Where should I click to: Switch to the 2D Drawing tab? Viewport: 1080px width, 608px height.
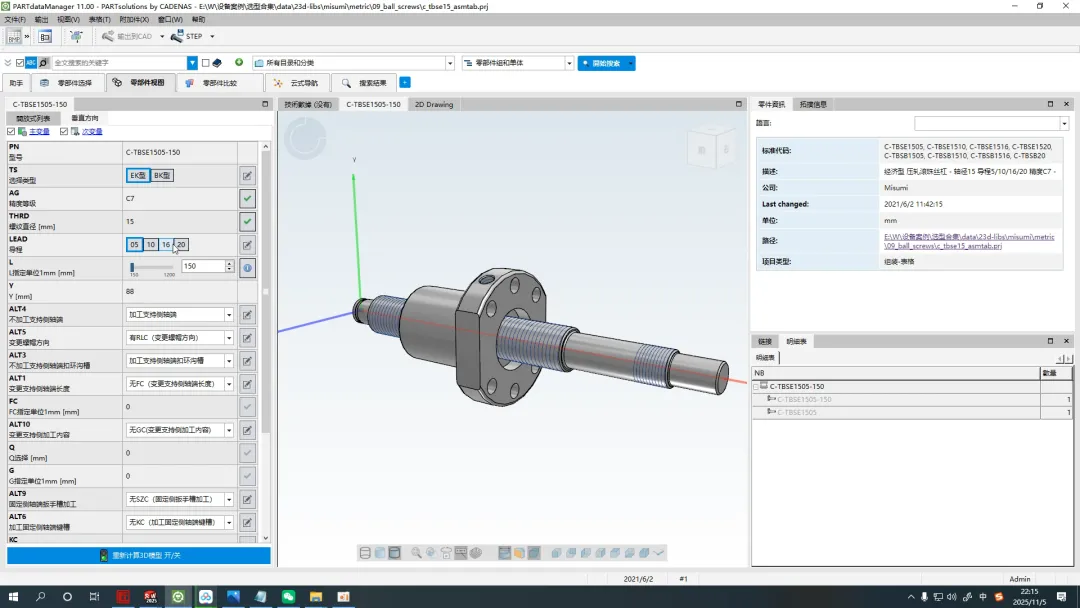tap(433, 104)
